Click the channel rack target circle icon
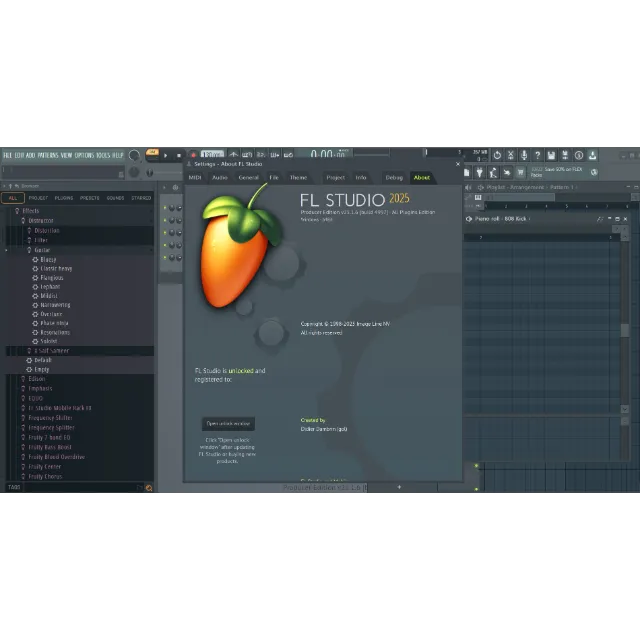 point(176,187)
